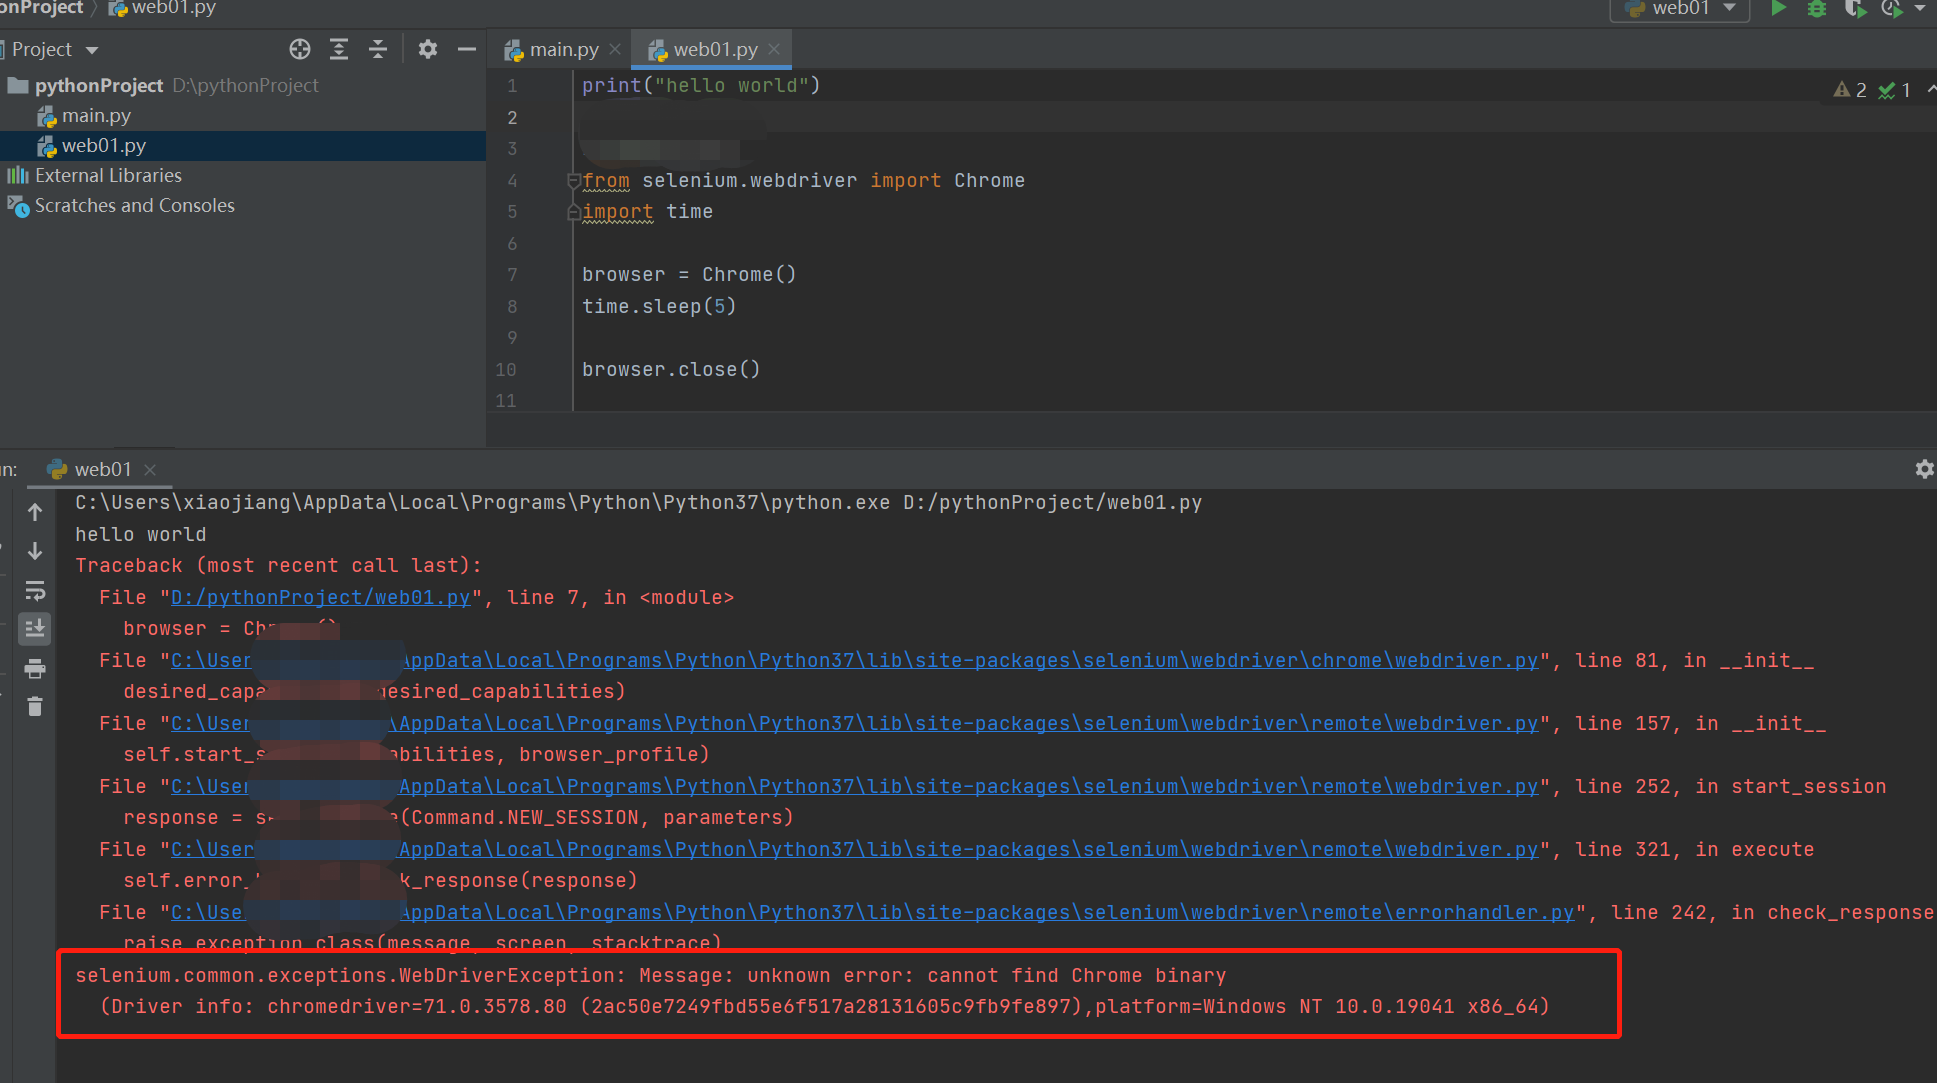Collapse the pythonProject folder in tree
The width and height of the screenshot is (1937, 1083).
[x=17, y=86]
